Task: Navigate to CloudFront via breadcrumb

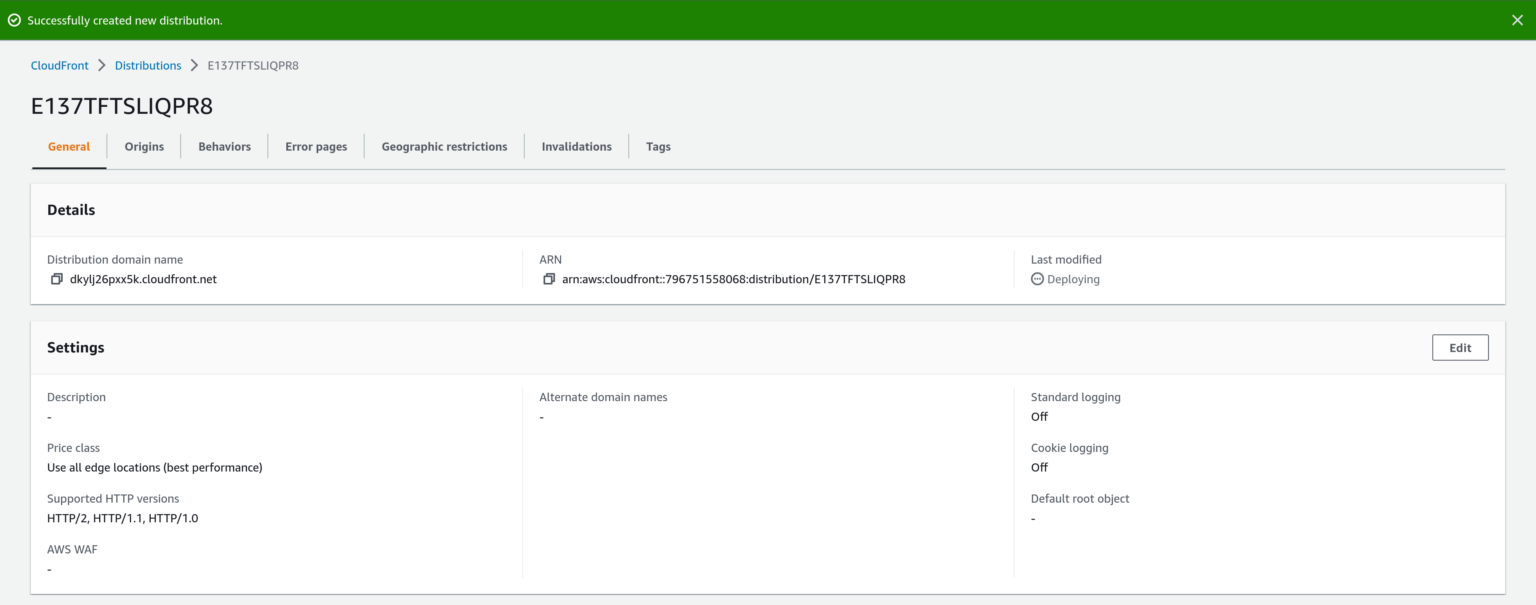Action: pos(59,65)
